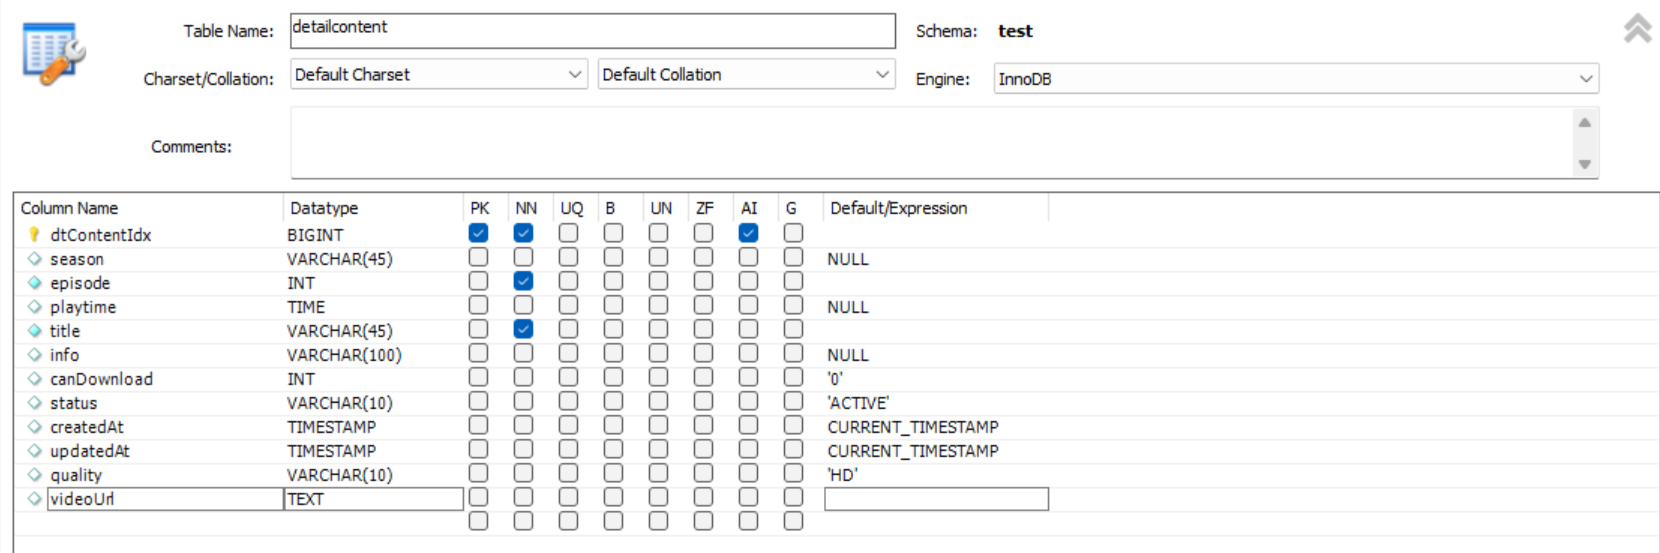The height and width of the screenshot is (553, 1660).
Task: Toggle the PK checkbox for episode row
Action: tap(478, 281)
